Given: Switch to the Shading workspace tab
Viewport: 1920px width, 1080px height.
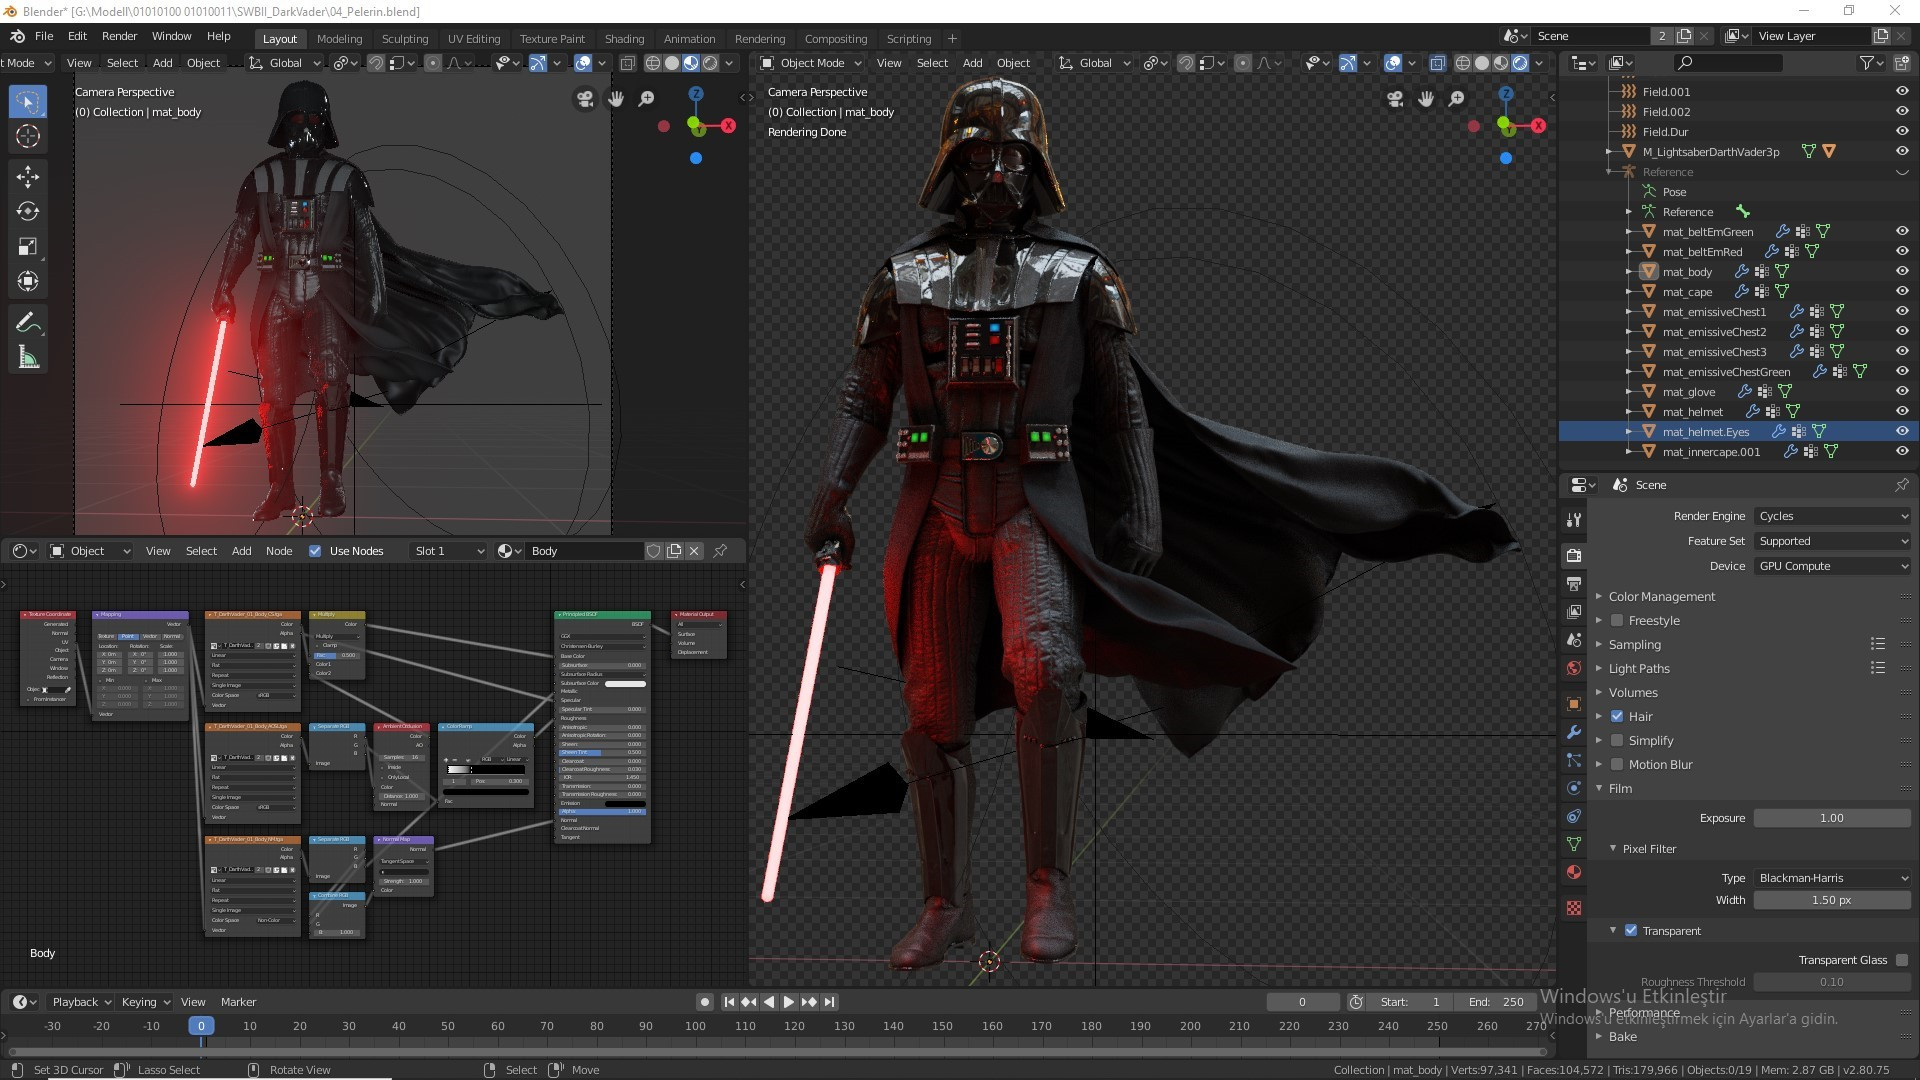Looking at the screenshot, I should 624,39.
